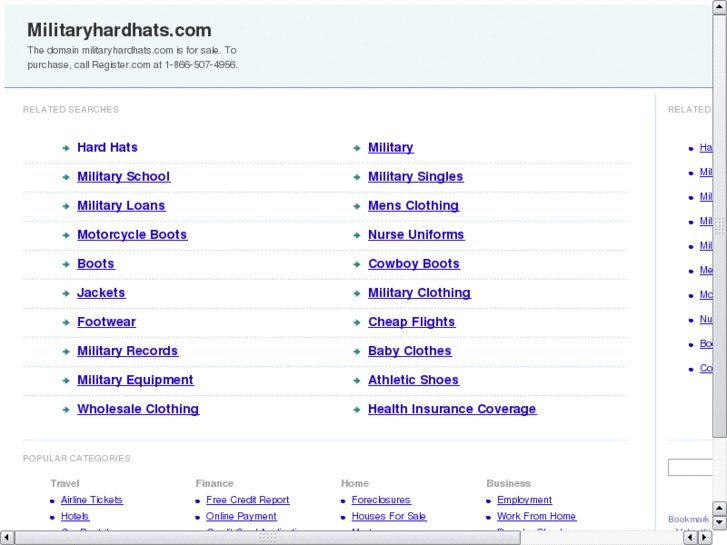Screen dimensions: 727x545
Task: Click the horizontal scrollbar thumb
Action: click(x=268, y=538)
